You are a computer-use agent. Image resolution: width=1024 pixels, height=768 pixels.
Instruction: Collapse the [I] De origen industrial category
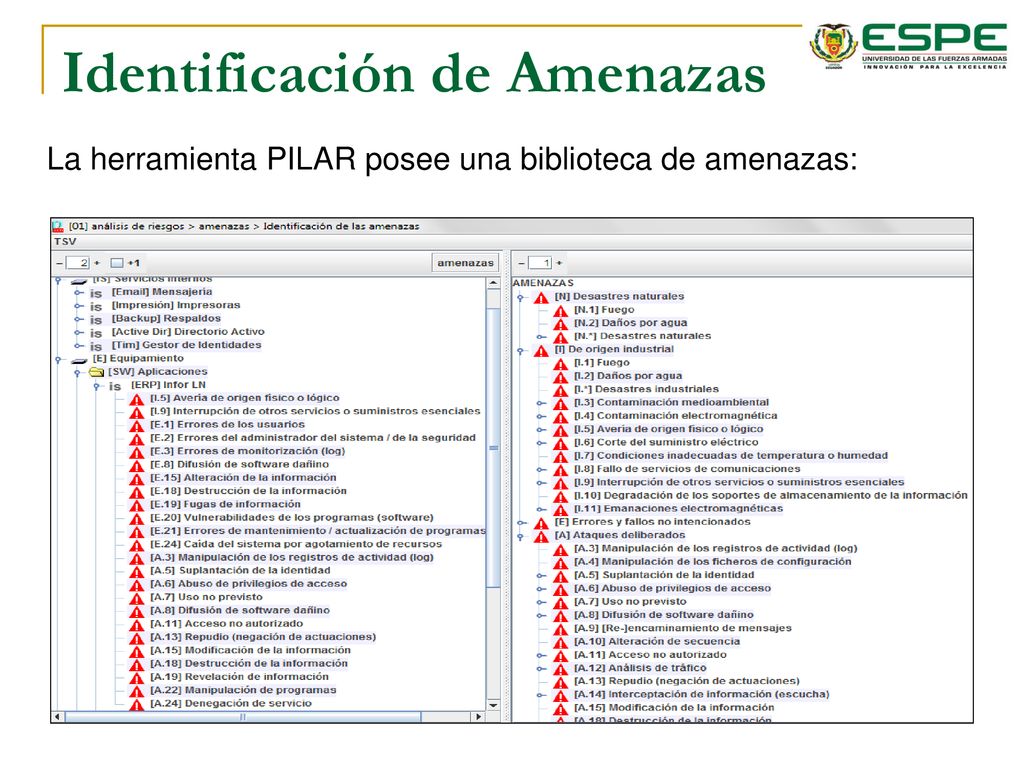520,351
